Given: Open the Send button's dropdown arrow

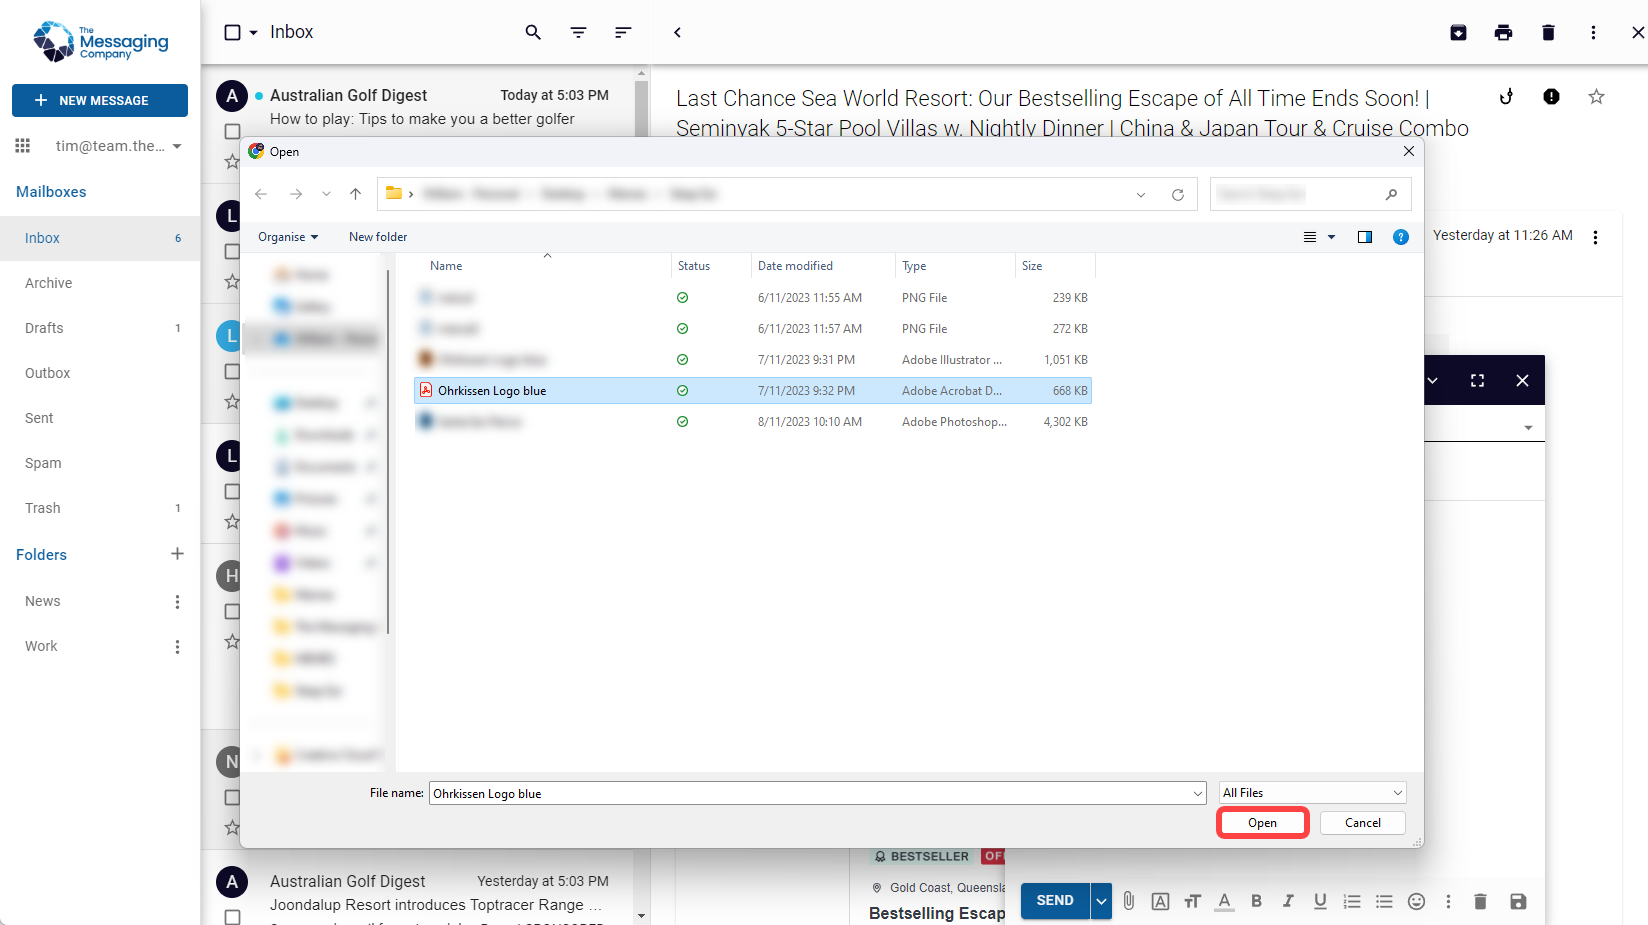Looking at the screenshot, I should click(1100, 901).
